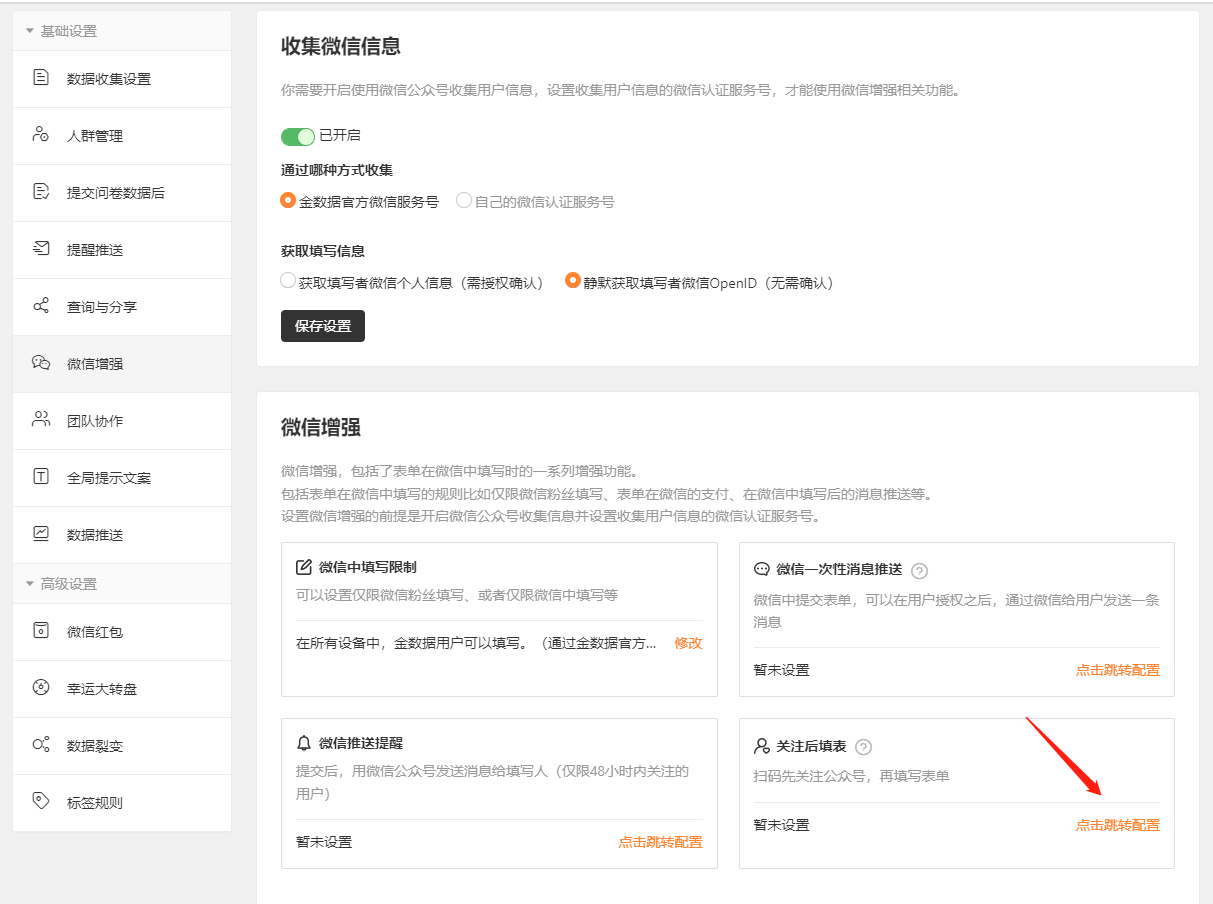The height and width of the screenshot is (904, 1213).
Task: Select 金数据官方微信服务号 radio option
Action: tap(289, 200)
